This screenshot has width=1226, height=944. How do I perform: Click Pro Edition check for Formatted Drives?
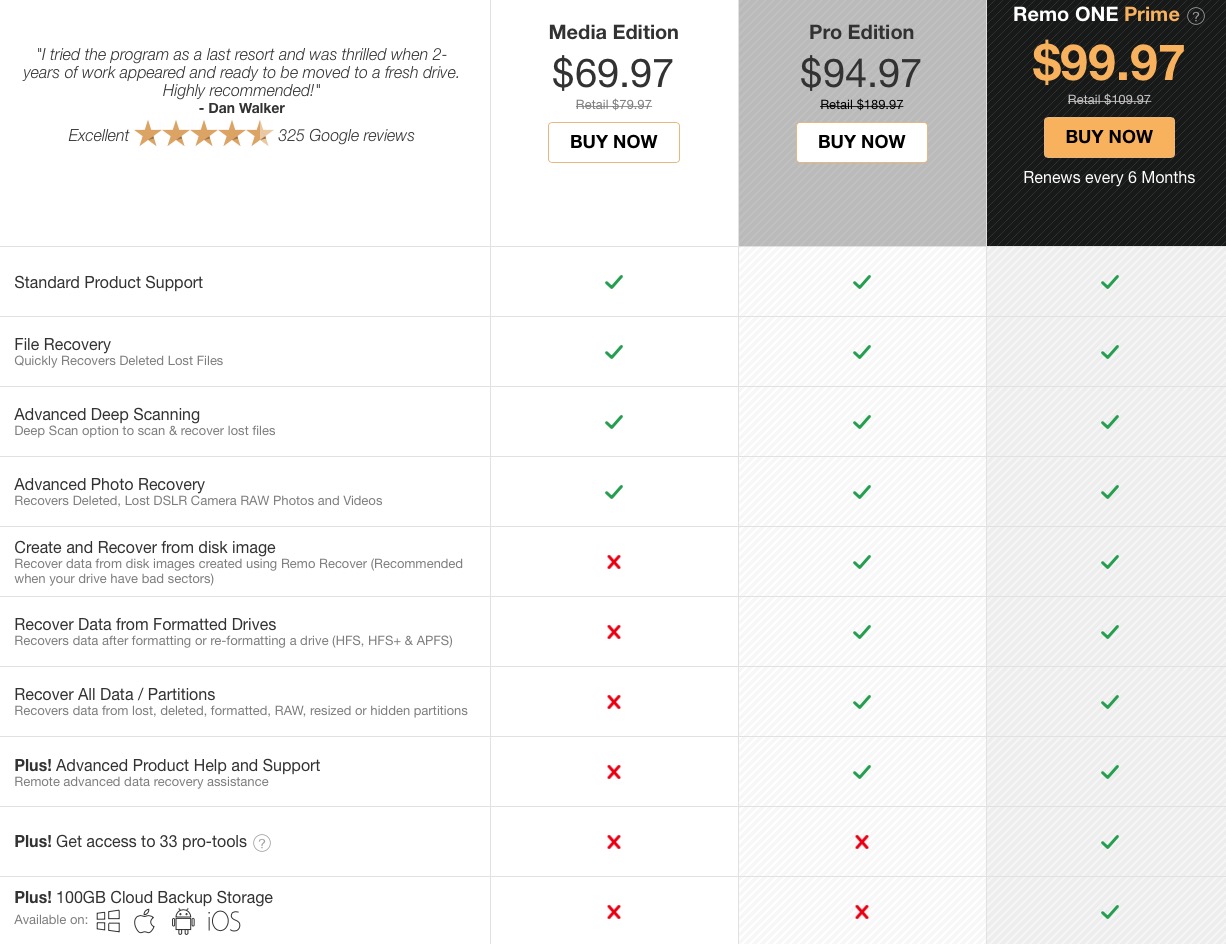tap(862, 632)
